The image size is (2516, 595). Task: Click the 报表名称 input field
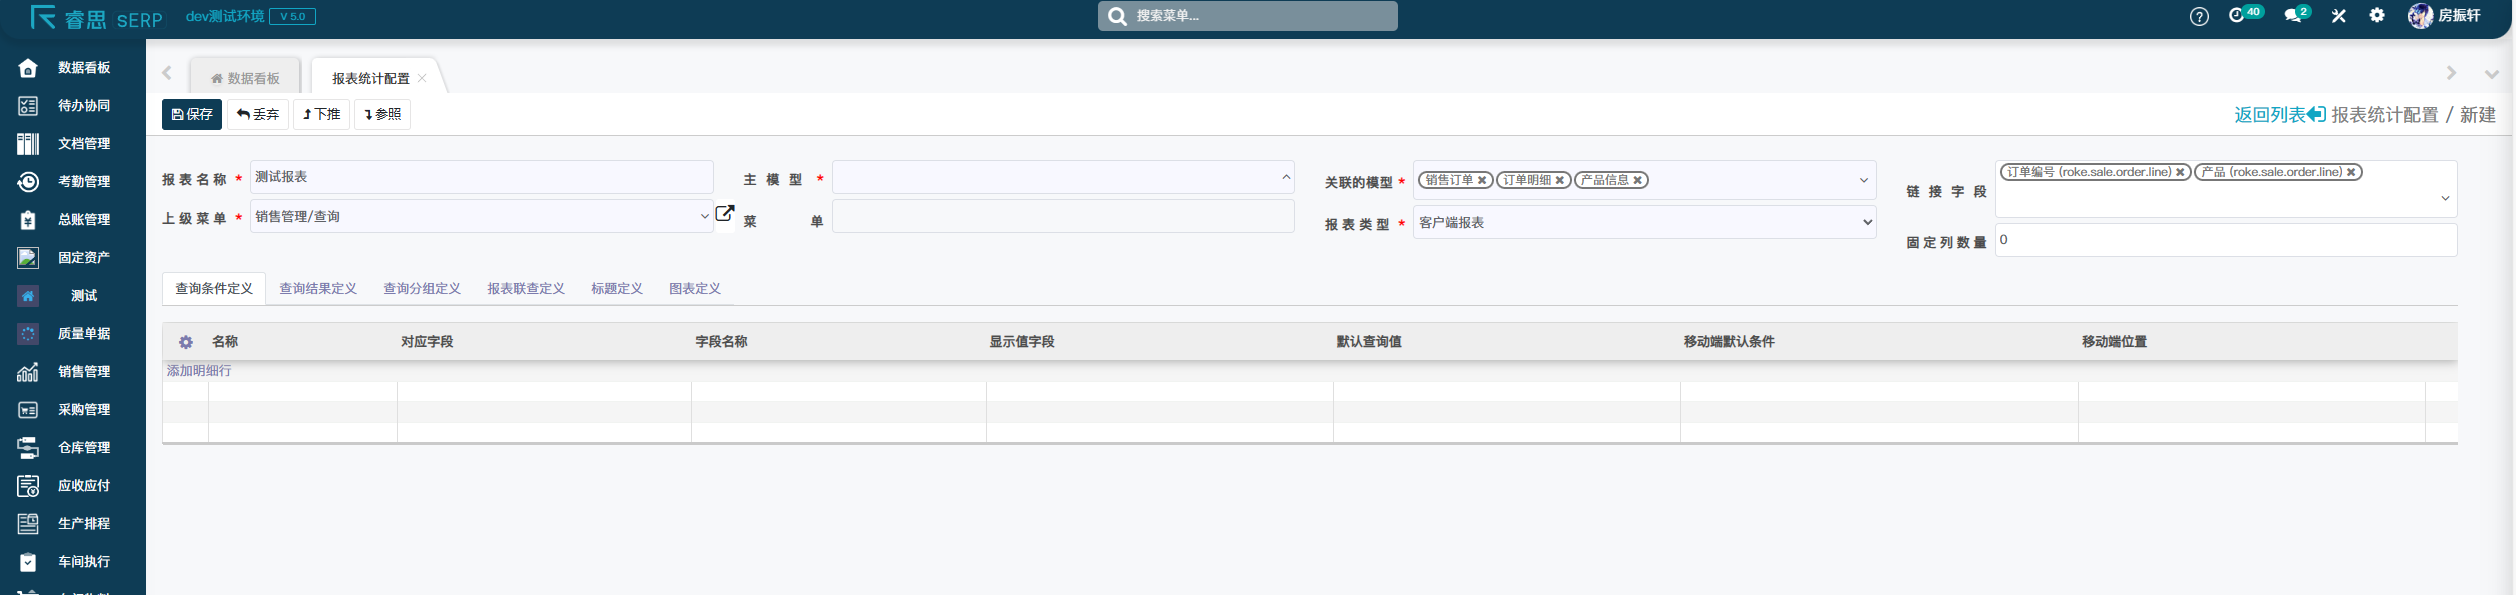point(481,177)
